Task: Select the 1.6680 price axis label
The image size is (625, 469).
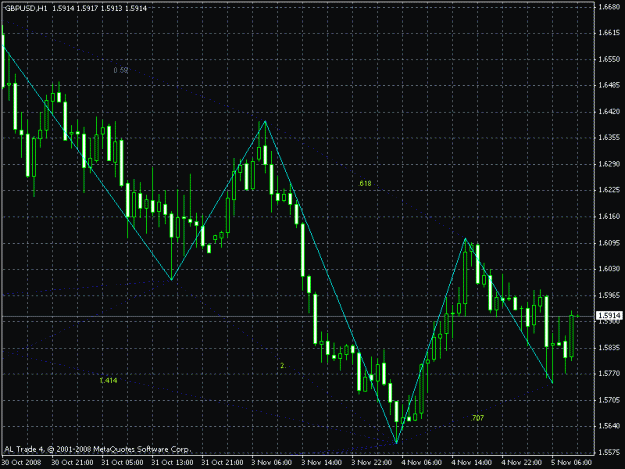Action: tap(610, 7)
